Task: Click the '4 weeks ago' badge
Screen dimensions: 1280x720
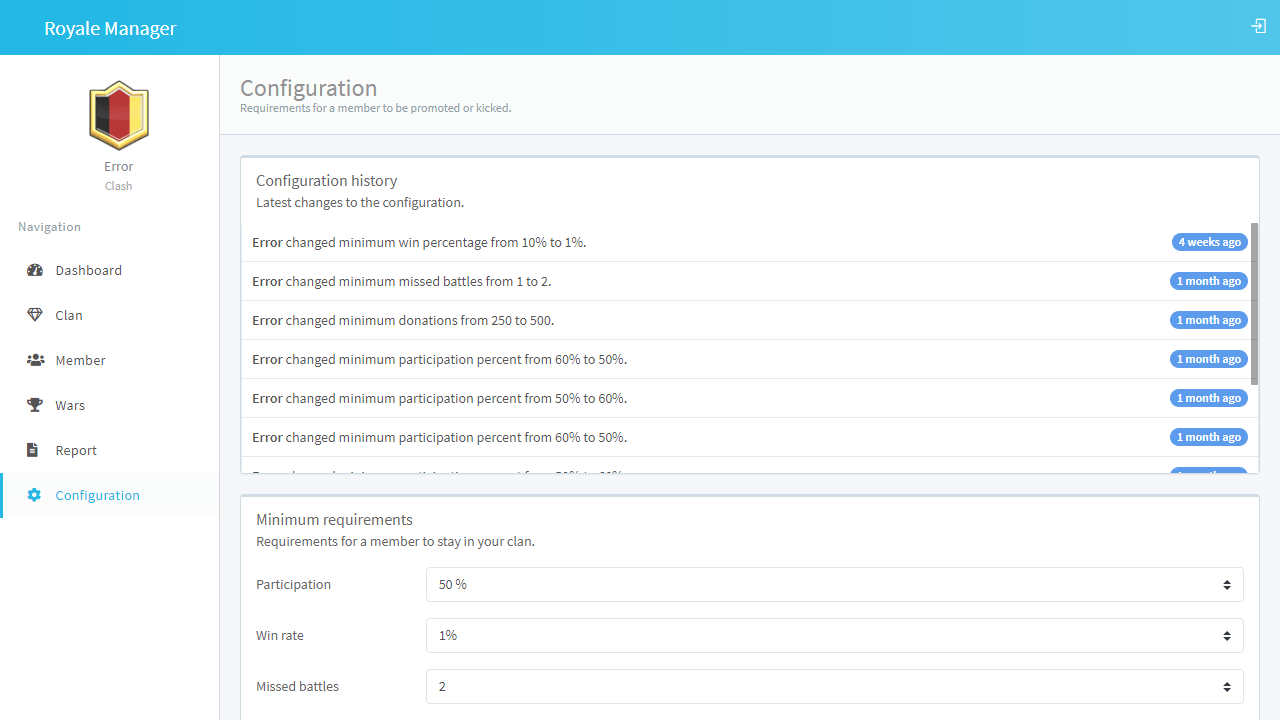Action: point(1209,242)
